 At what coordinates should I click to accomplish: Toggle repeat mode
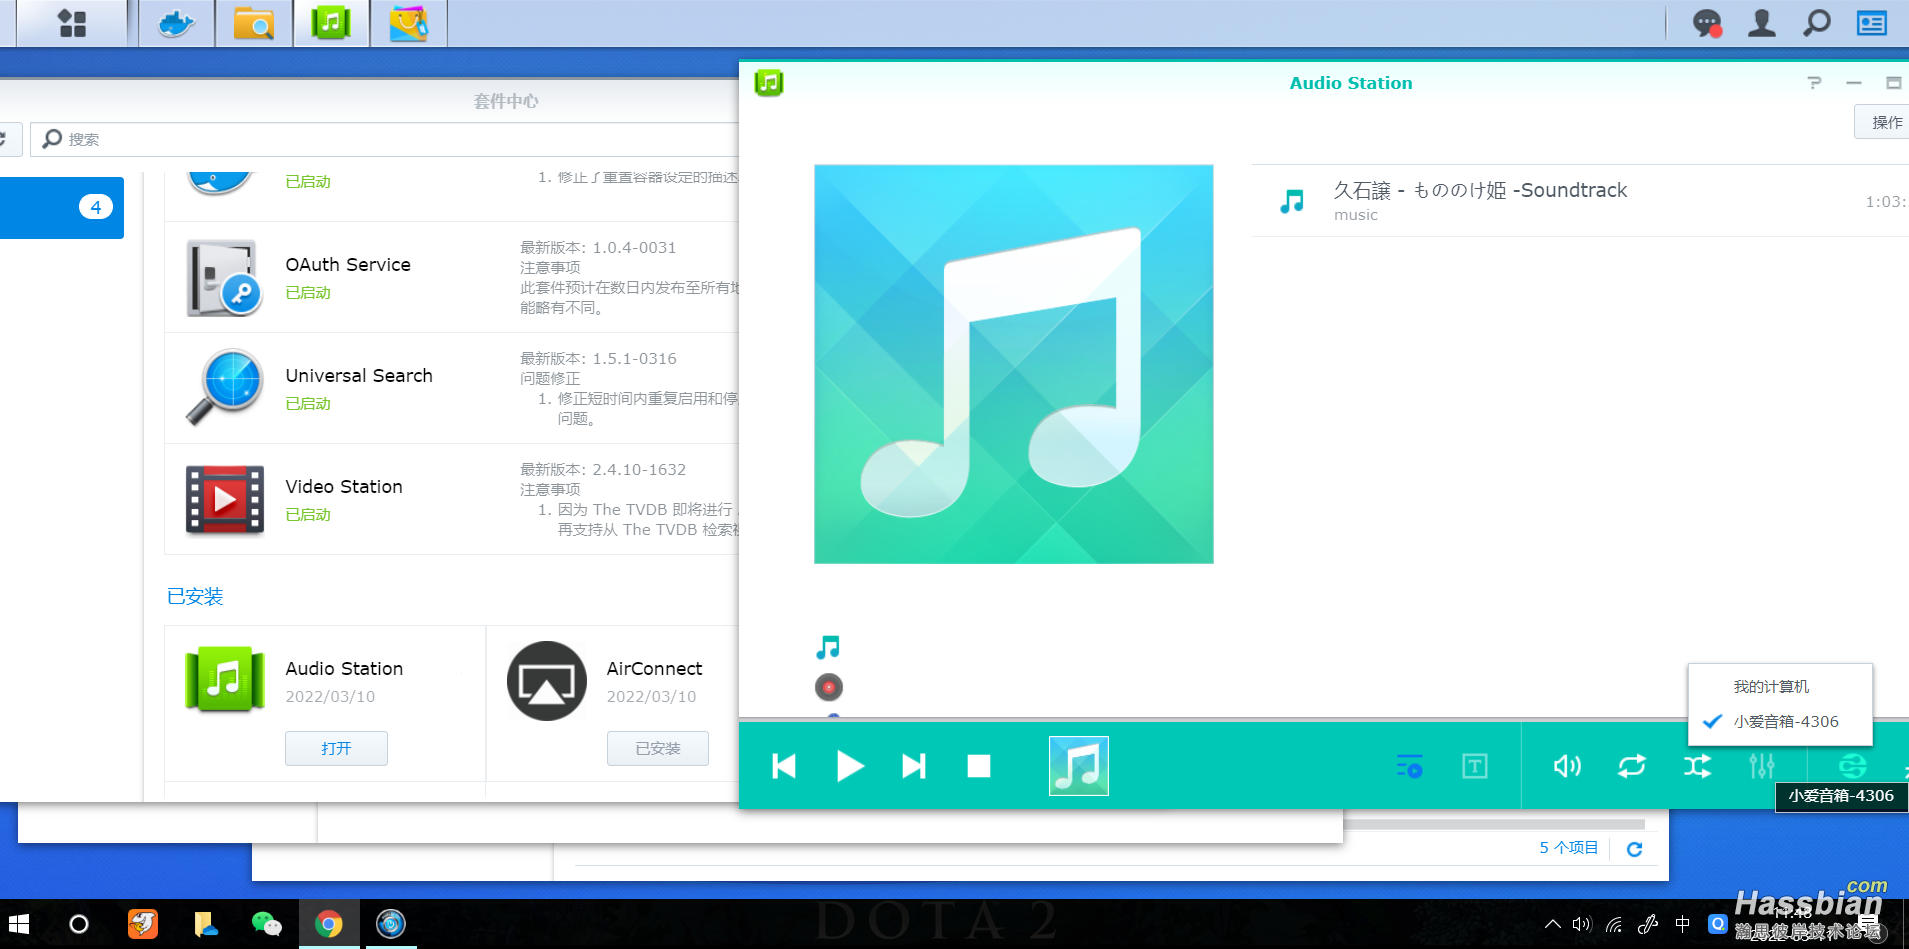point(1632,766)
